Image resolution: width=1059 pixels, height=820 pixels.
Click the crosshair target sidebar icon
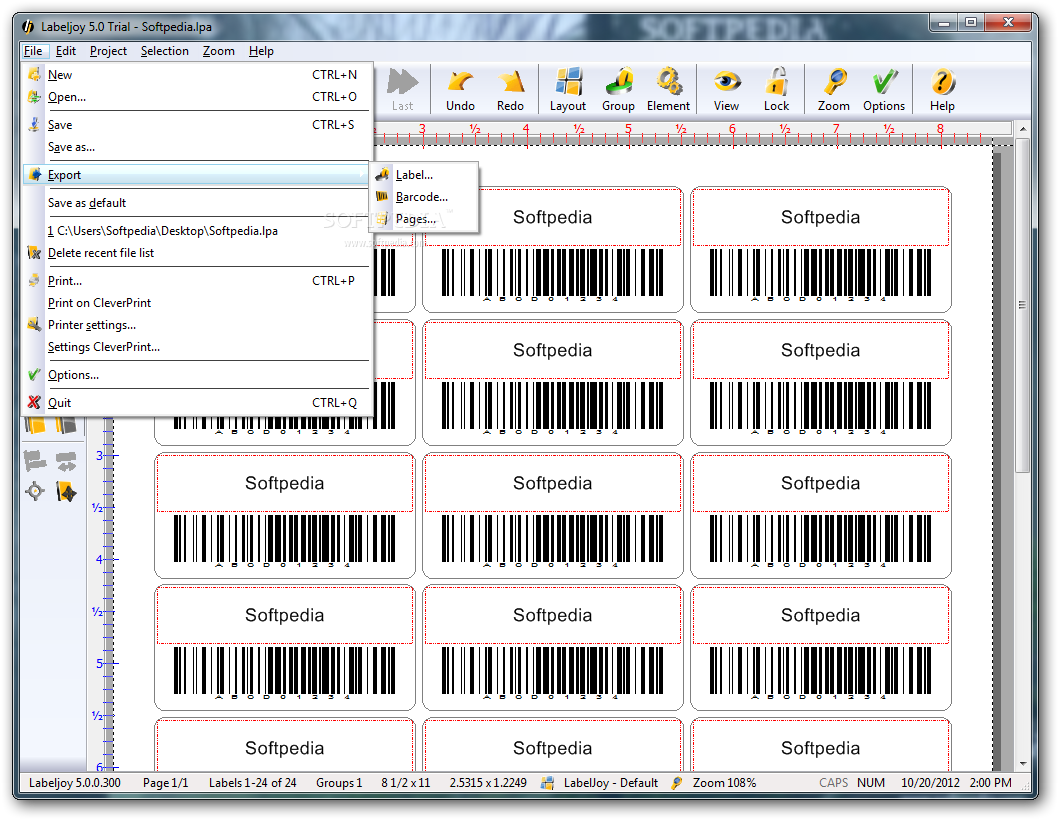pos(35,491)
